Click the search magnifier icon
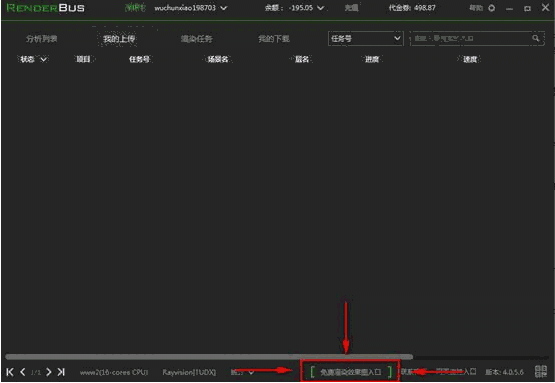The width and height of the screenshot is (555, 383). [x=536, y=38]
